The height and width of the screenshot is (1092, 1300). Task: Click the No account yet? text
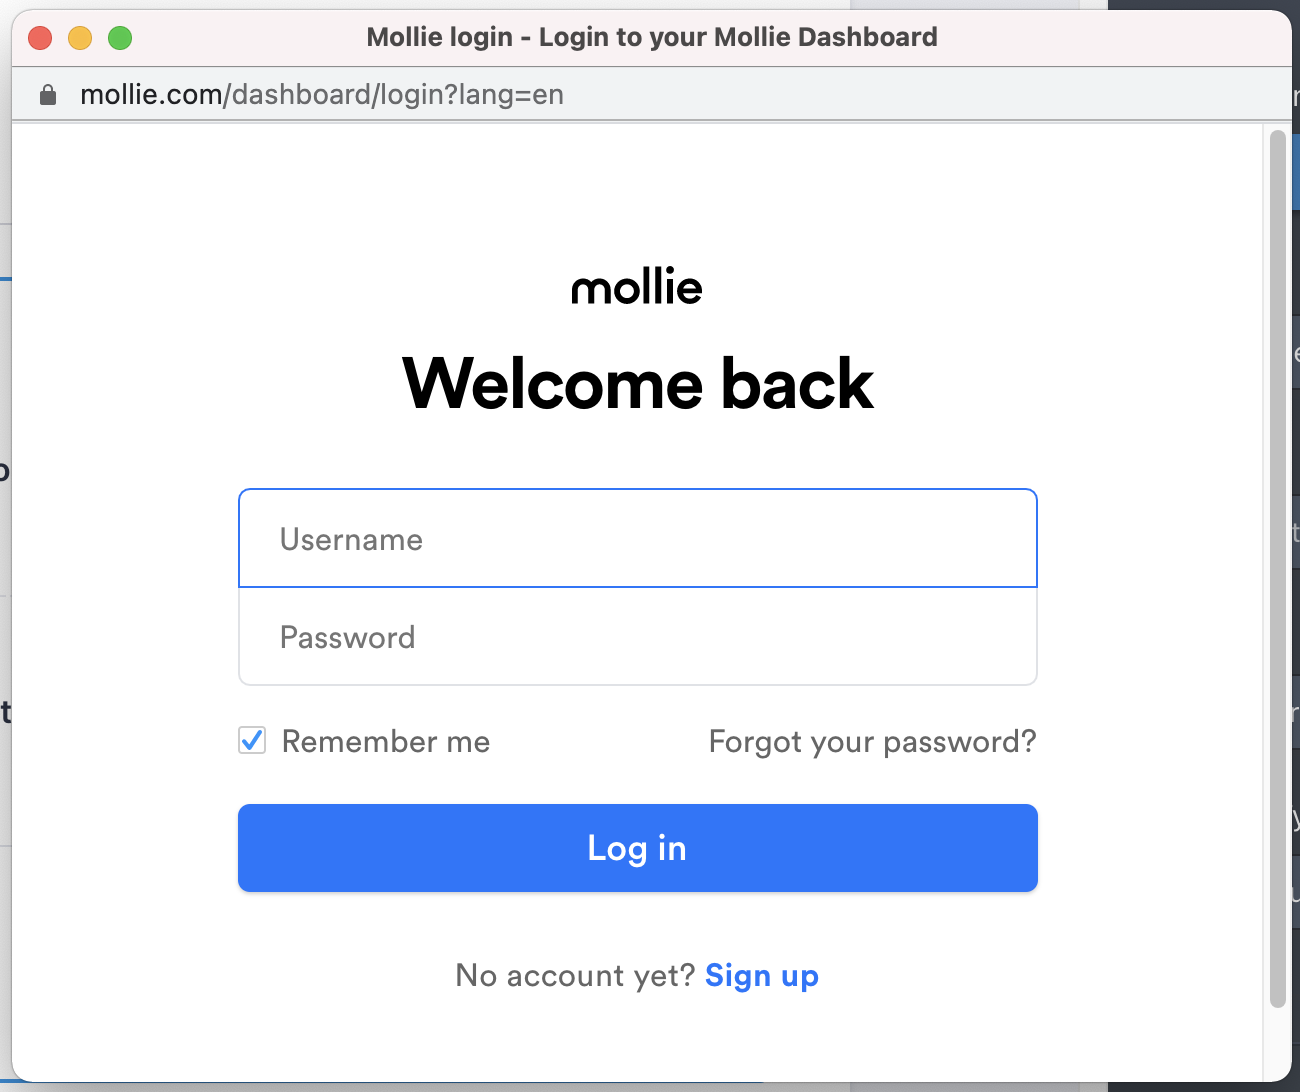[x=575, y=975]
